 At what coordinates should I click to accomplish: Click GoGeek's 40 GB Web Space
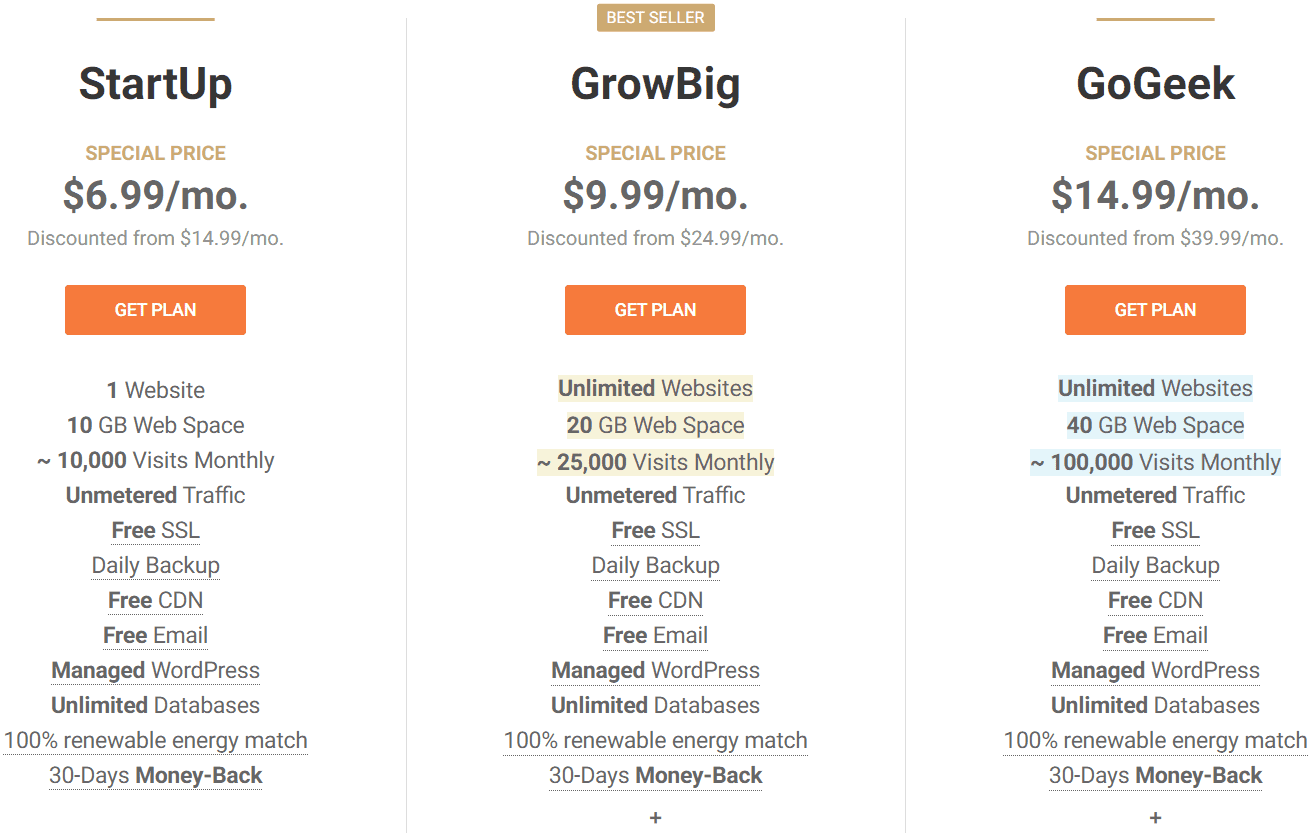pyautogui.click(x=1155, y=425)
